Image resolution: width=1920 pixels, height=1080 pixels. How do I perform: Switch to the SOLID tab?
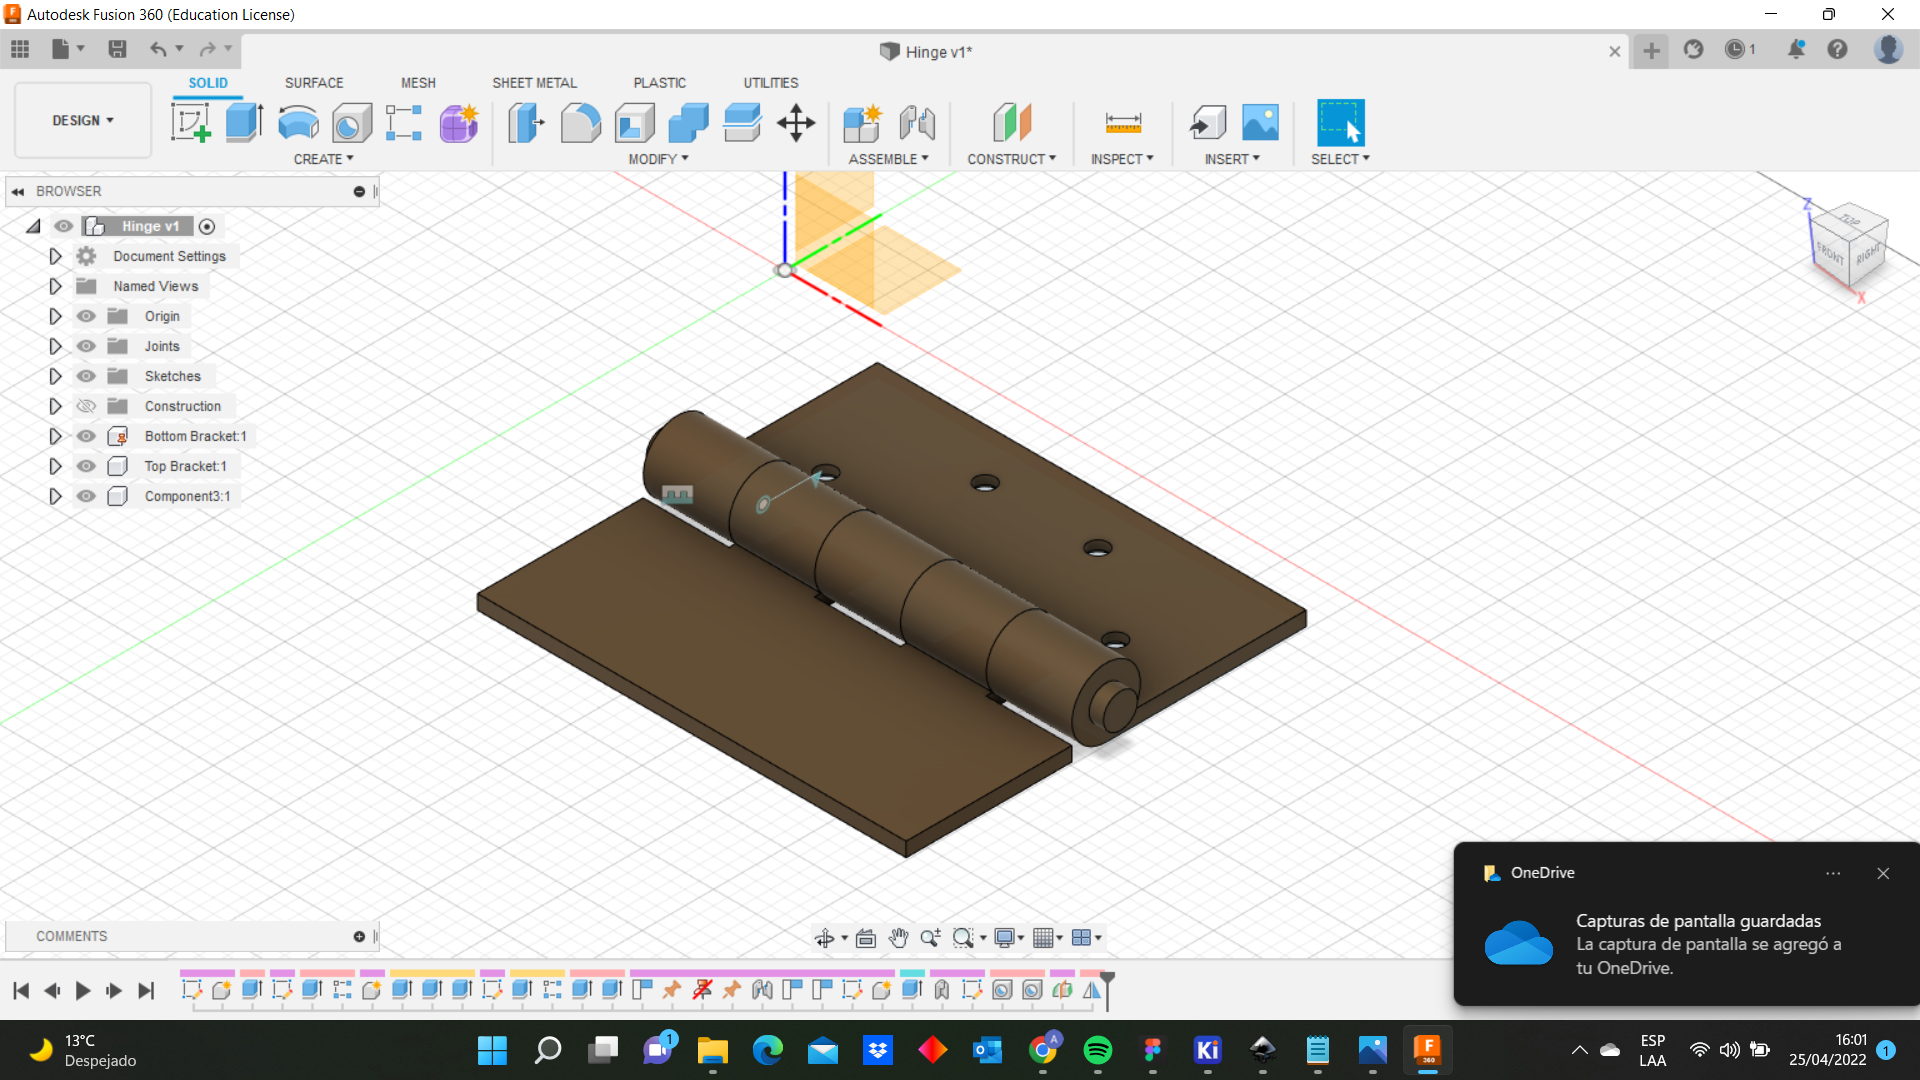[x=208, y=83]
